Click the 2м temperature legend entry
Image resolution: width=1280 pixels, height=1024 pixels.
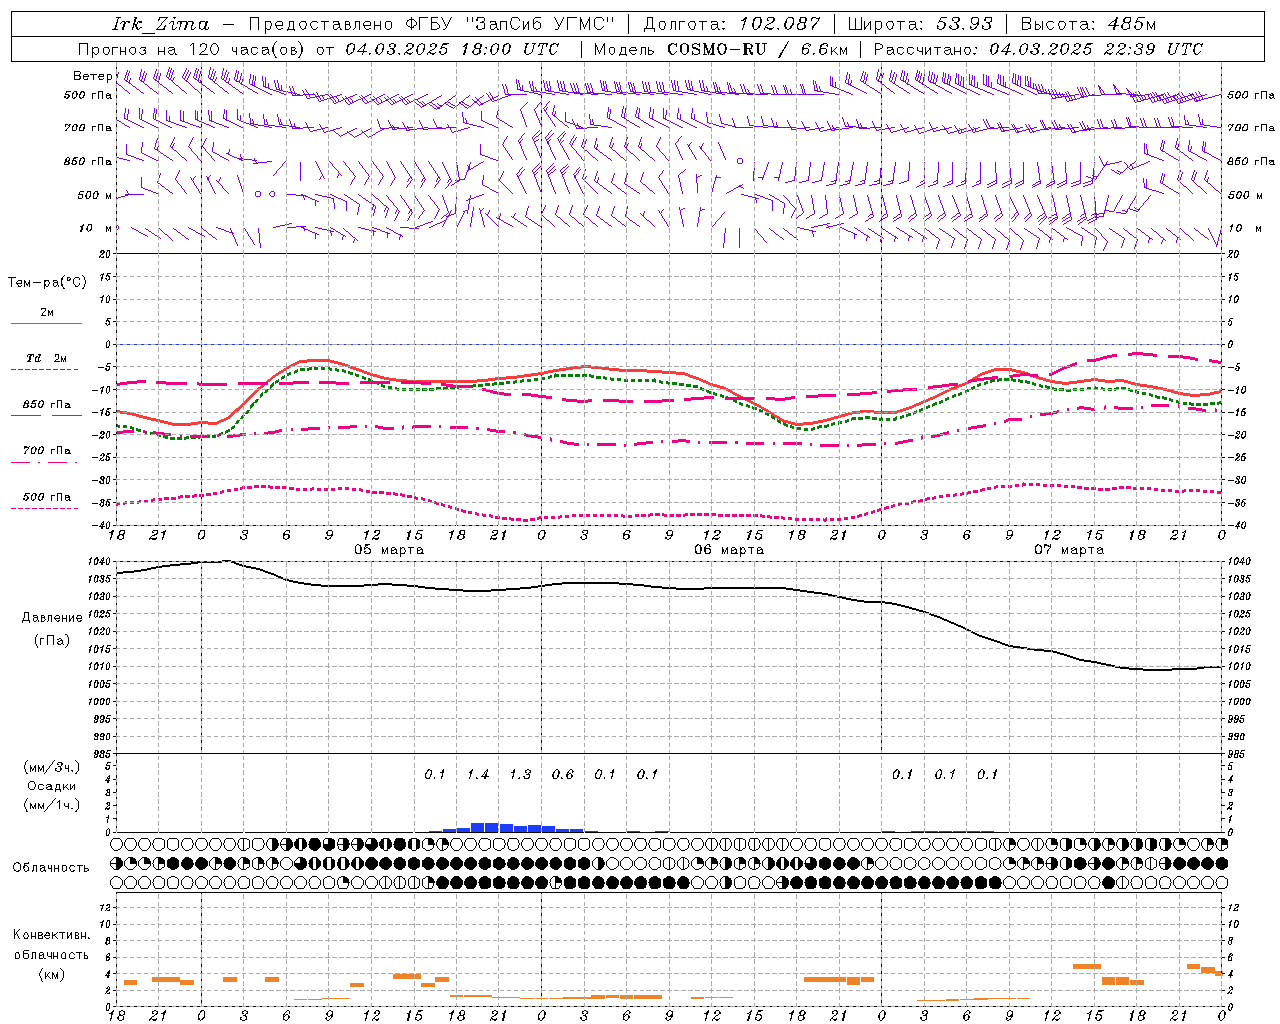click(x=47, y=313)
